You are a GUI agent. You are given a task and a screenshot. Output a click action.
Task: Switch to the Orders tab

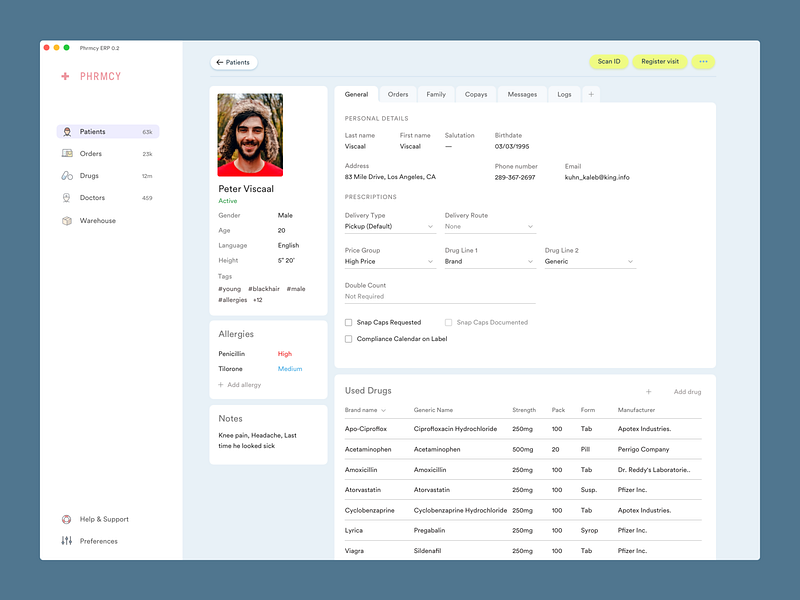tap(398, 94)
